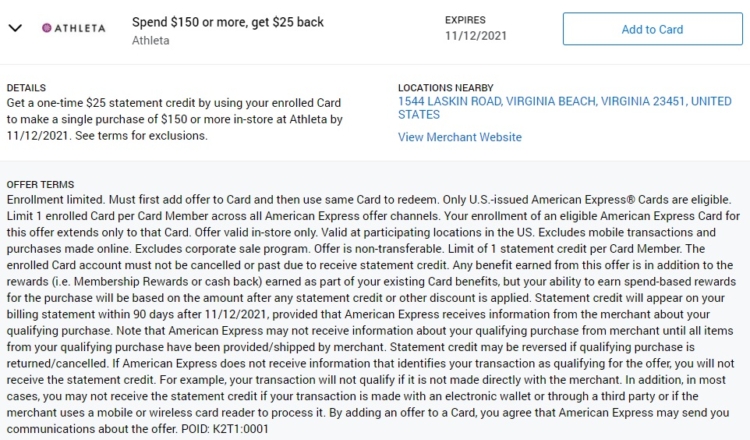Open the View Merchant Website link

pos(460,137)
